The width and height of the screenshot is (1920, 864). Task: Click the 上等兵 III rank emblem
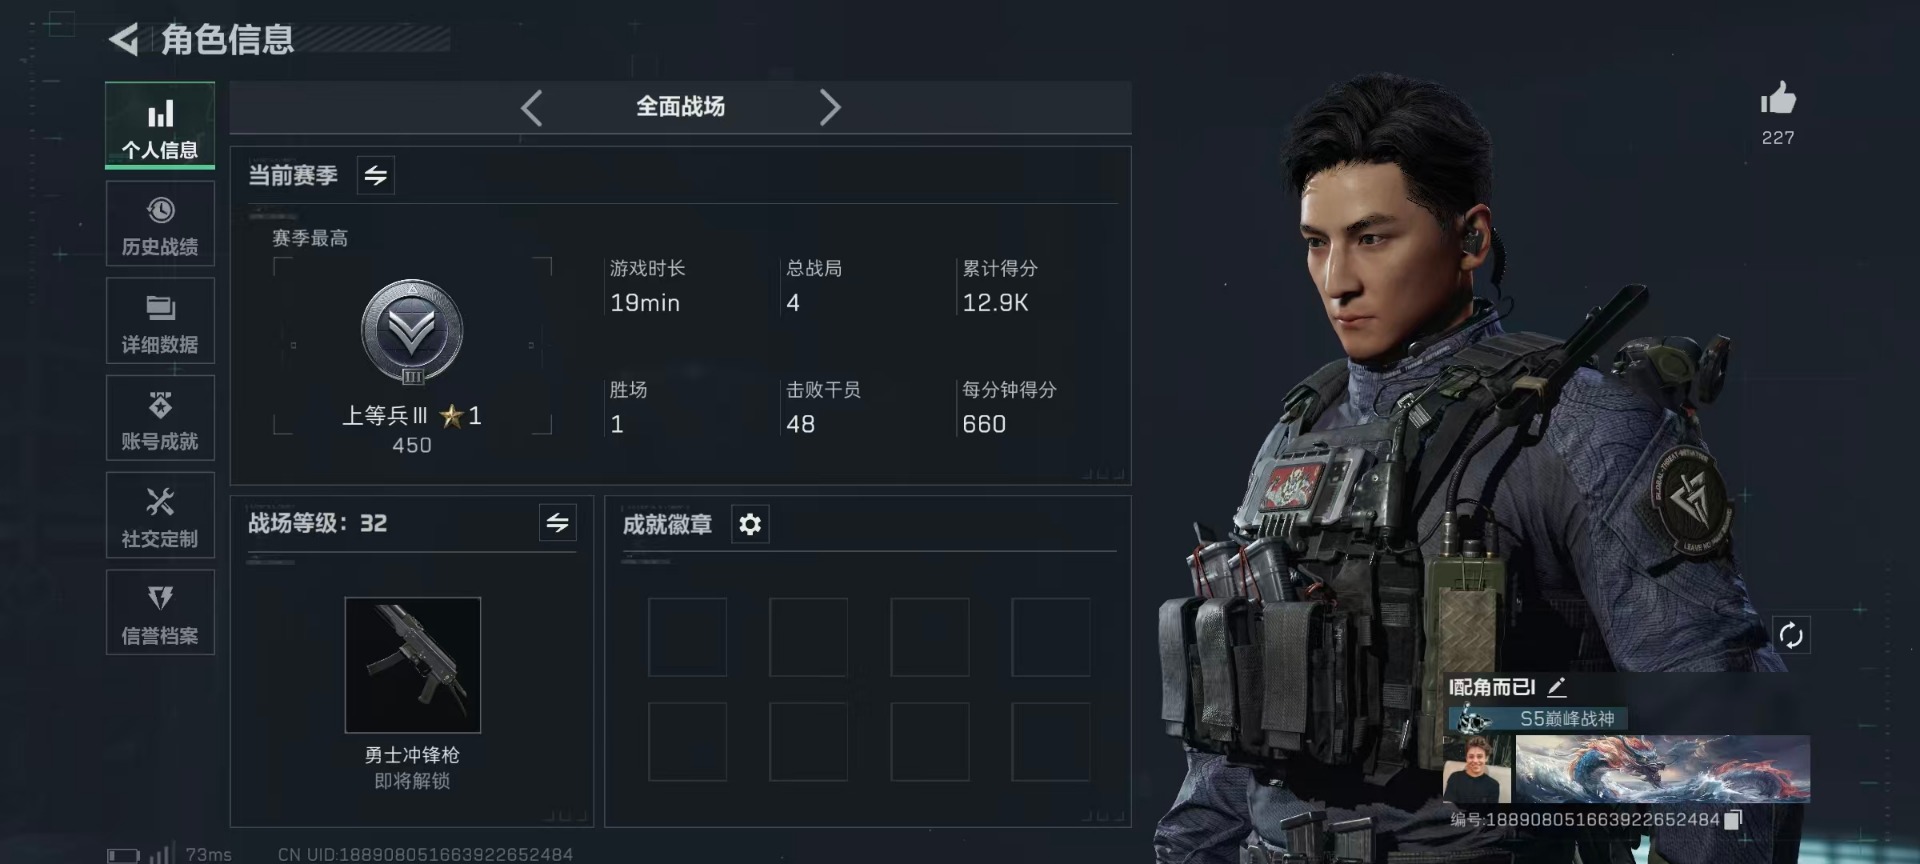pos(412,332)
